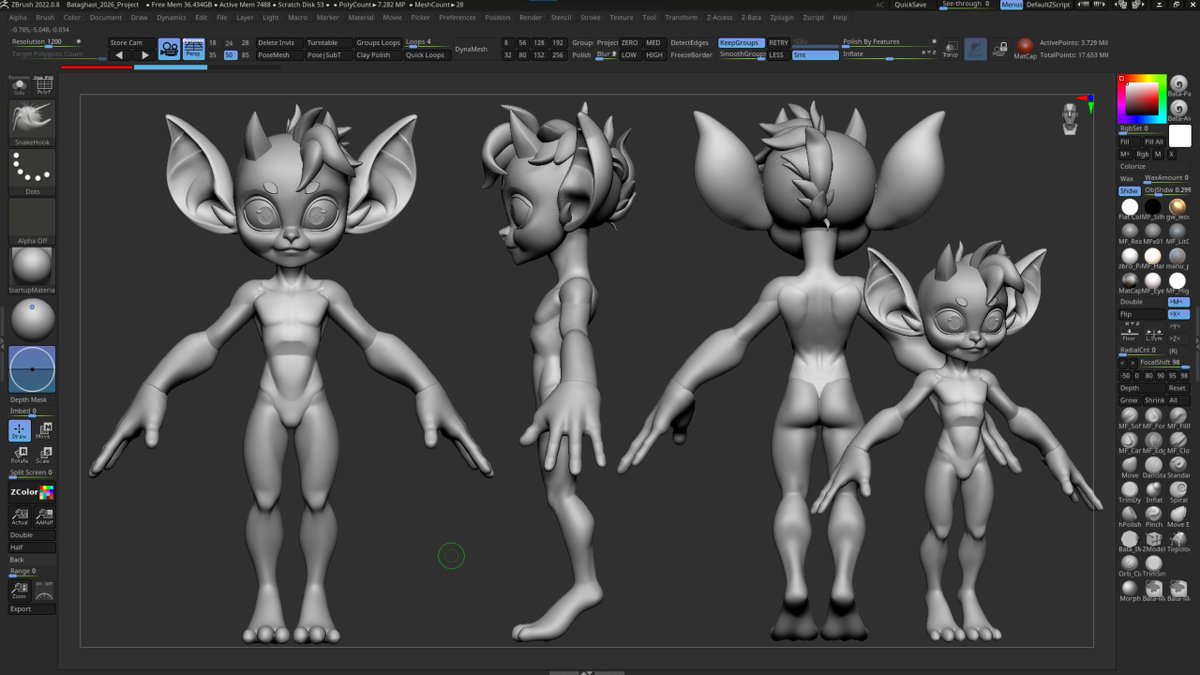
Task: Click the camera head view indicator
Action: click(x=1070, y=117)
